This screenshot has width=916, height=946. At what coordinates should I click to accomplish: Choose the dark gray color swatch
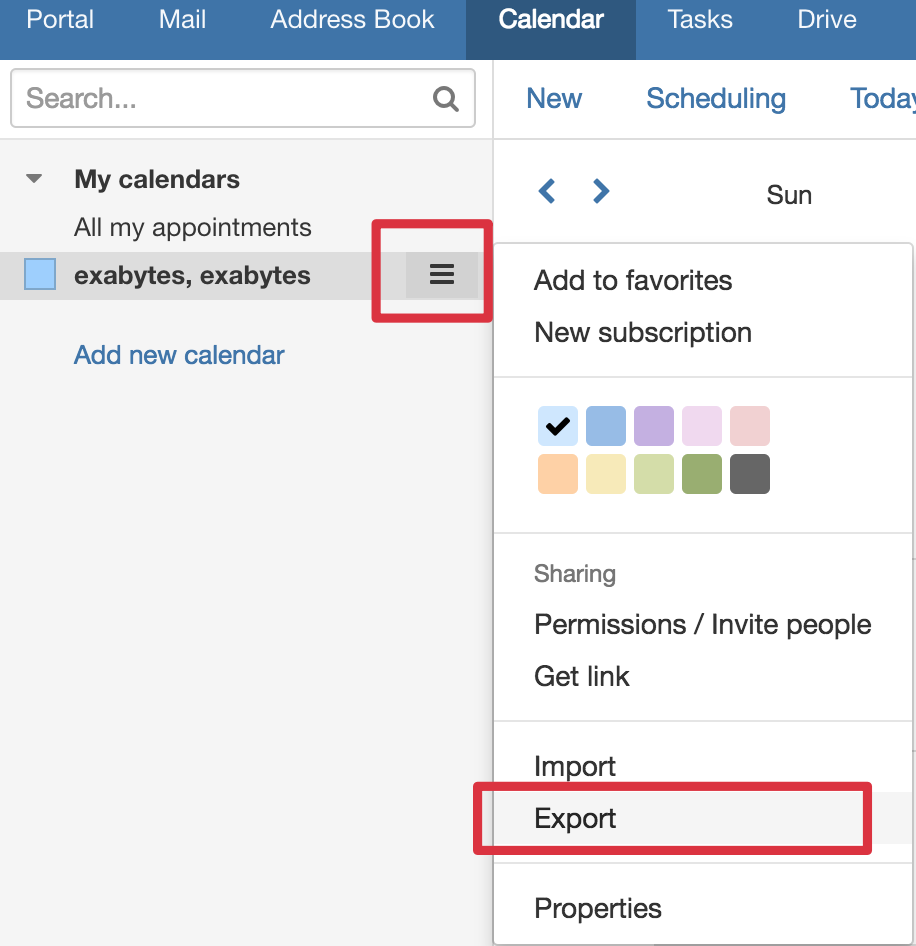coord(749,474)
